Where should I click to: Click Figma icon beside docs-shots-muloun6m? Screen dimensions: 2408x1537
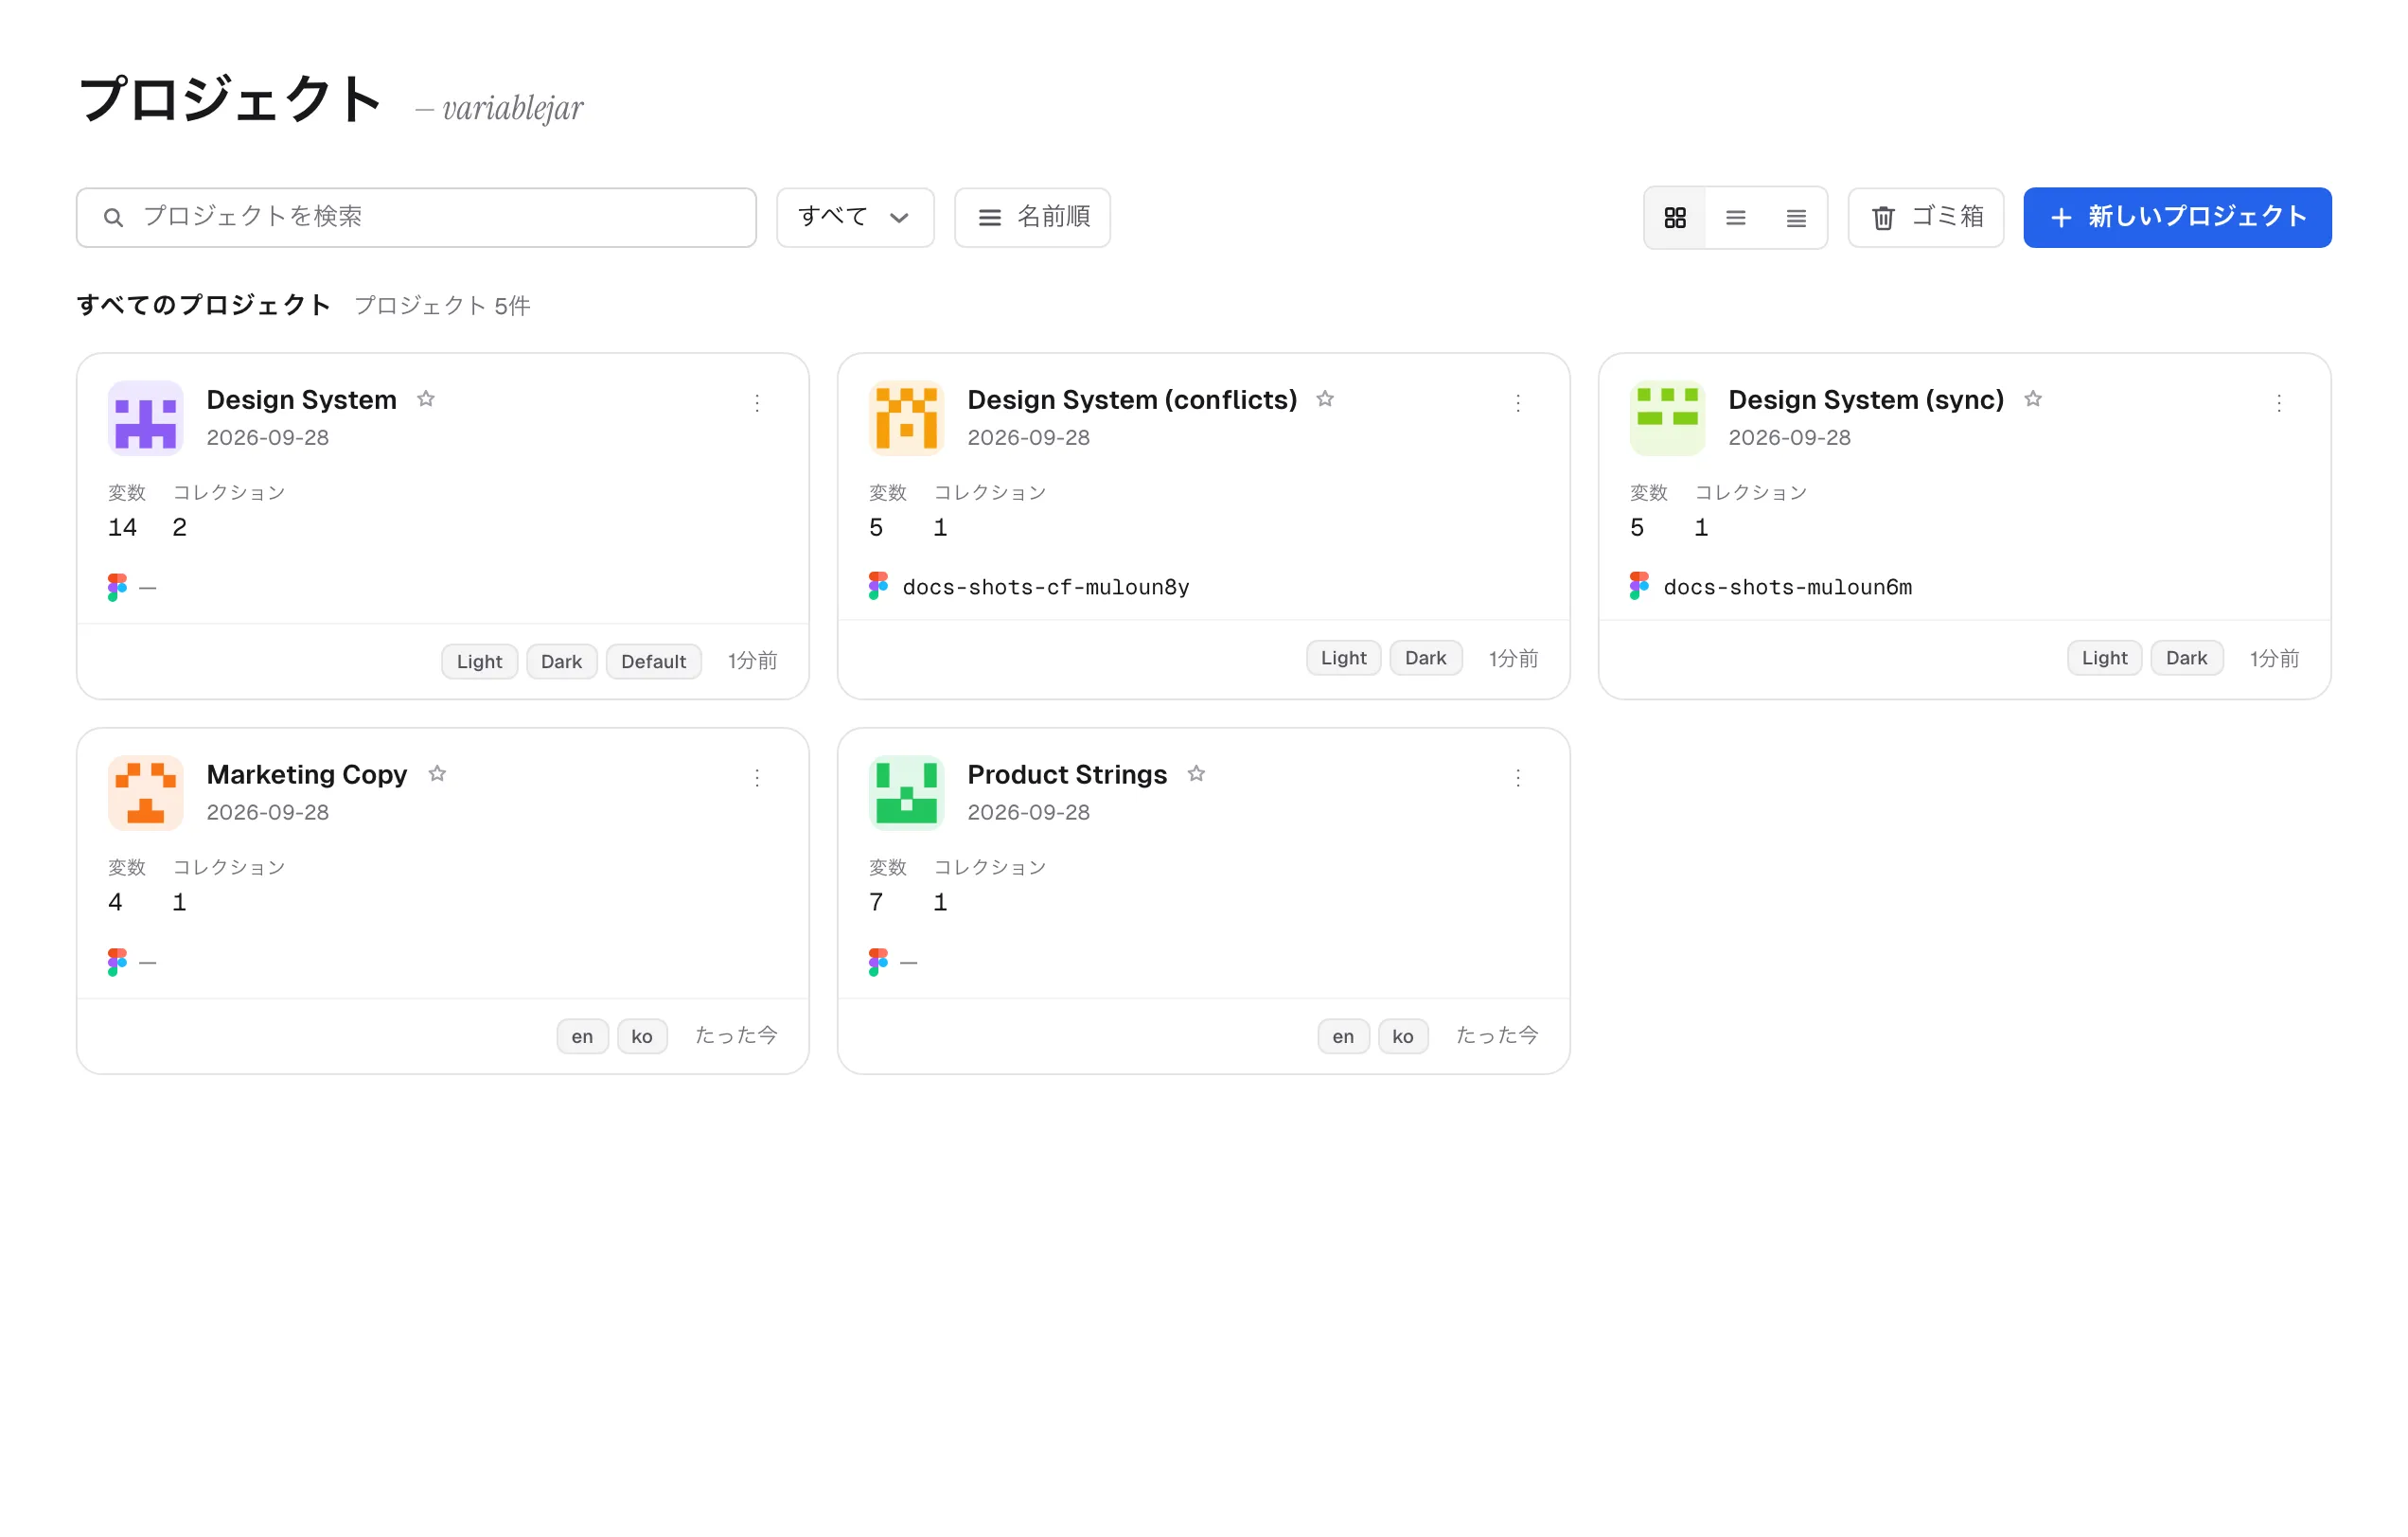(1639, 586)
